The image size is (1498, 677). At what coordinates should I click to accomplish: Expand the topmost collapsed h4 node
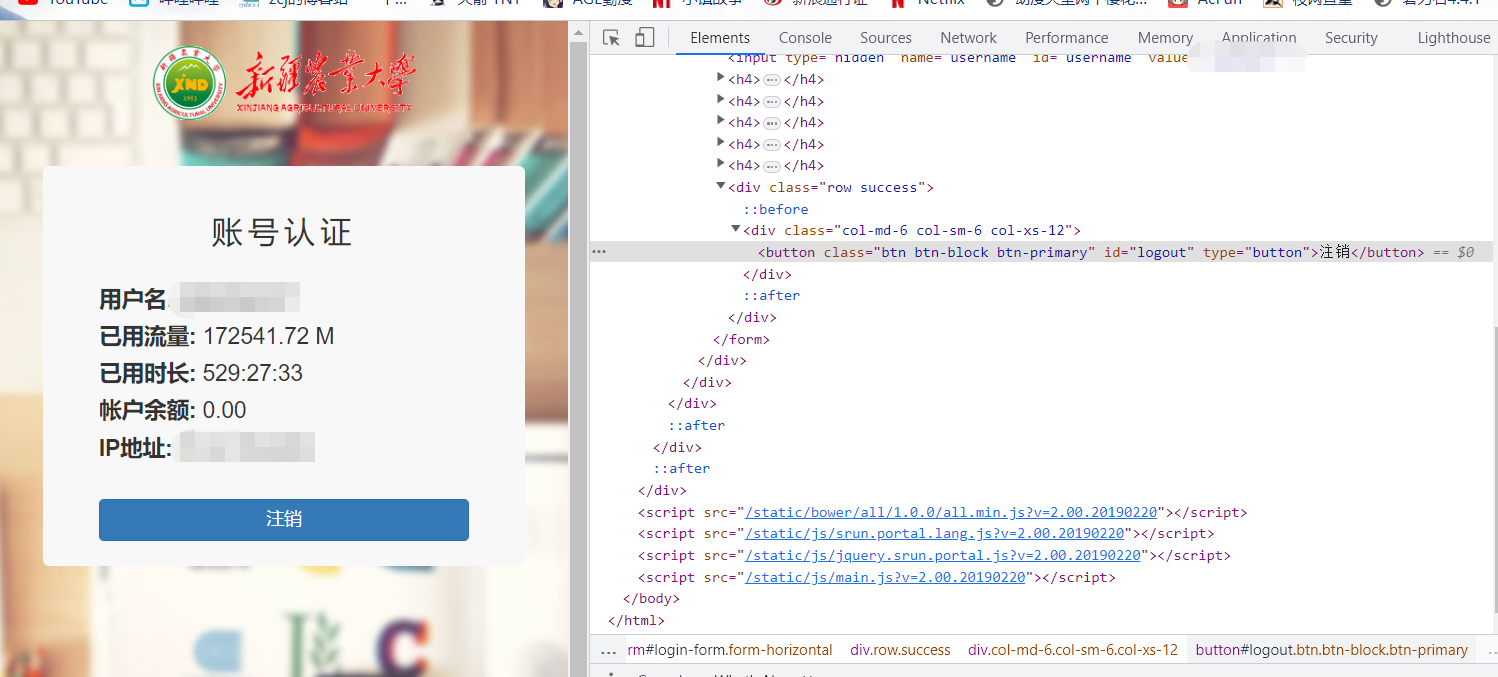click(721, 79)
